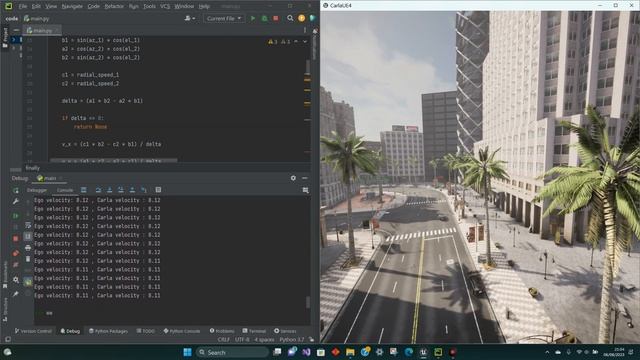The image size is (640, 360).
Task: Click Step Out icon in debug toolbar
Action: (132, 190)
